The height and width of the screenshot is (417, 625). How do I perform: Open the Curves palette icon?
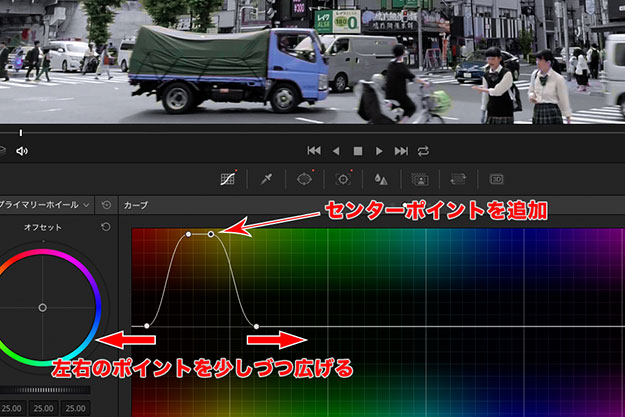pyautogui.click(x=229, y=179)
